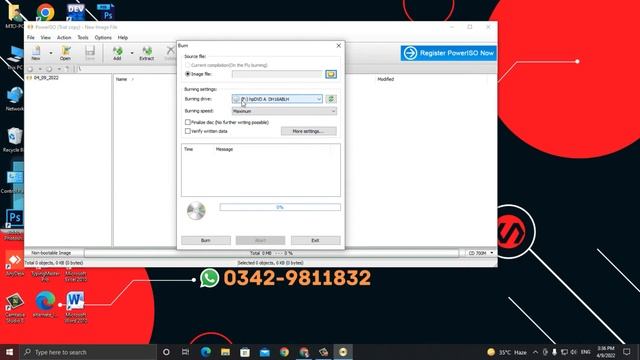Select the This PC desktop icon
640x360 pixels.
(15, 58)
